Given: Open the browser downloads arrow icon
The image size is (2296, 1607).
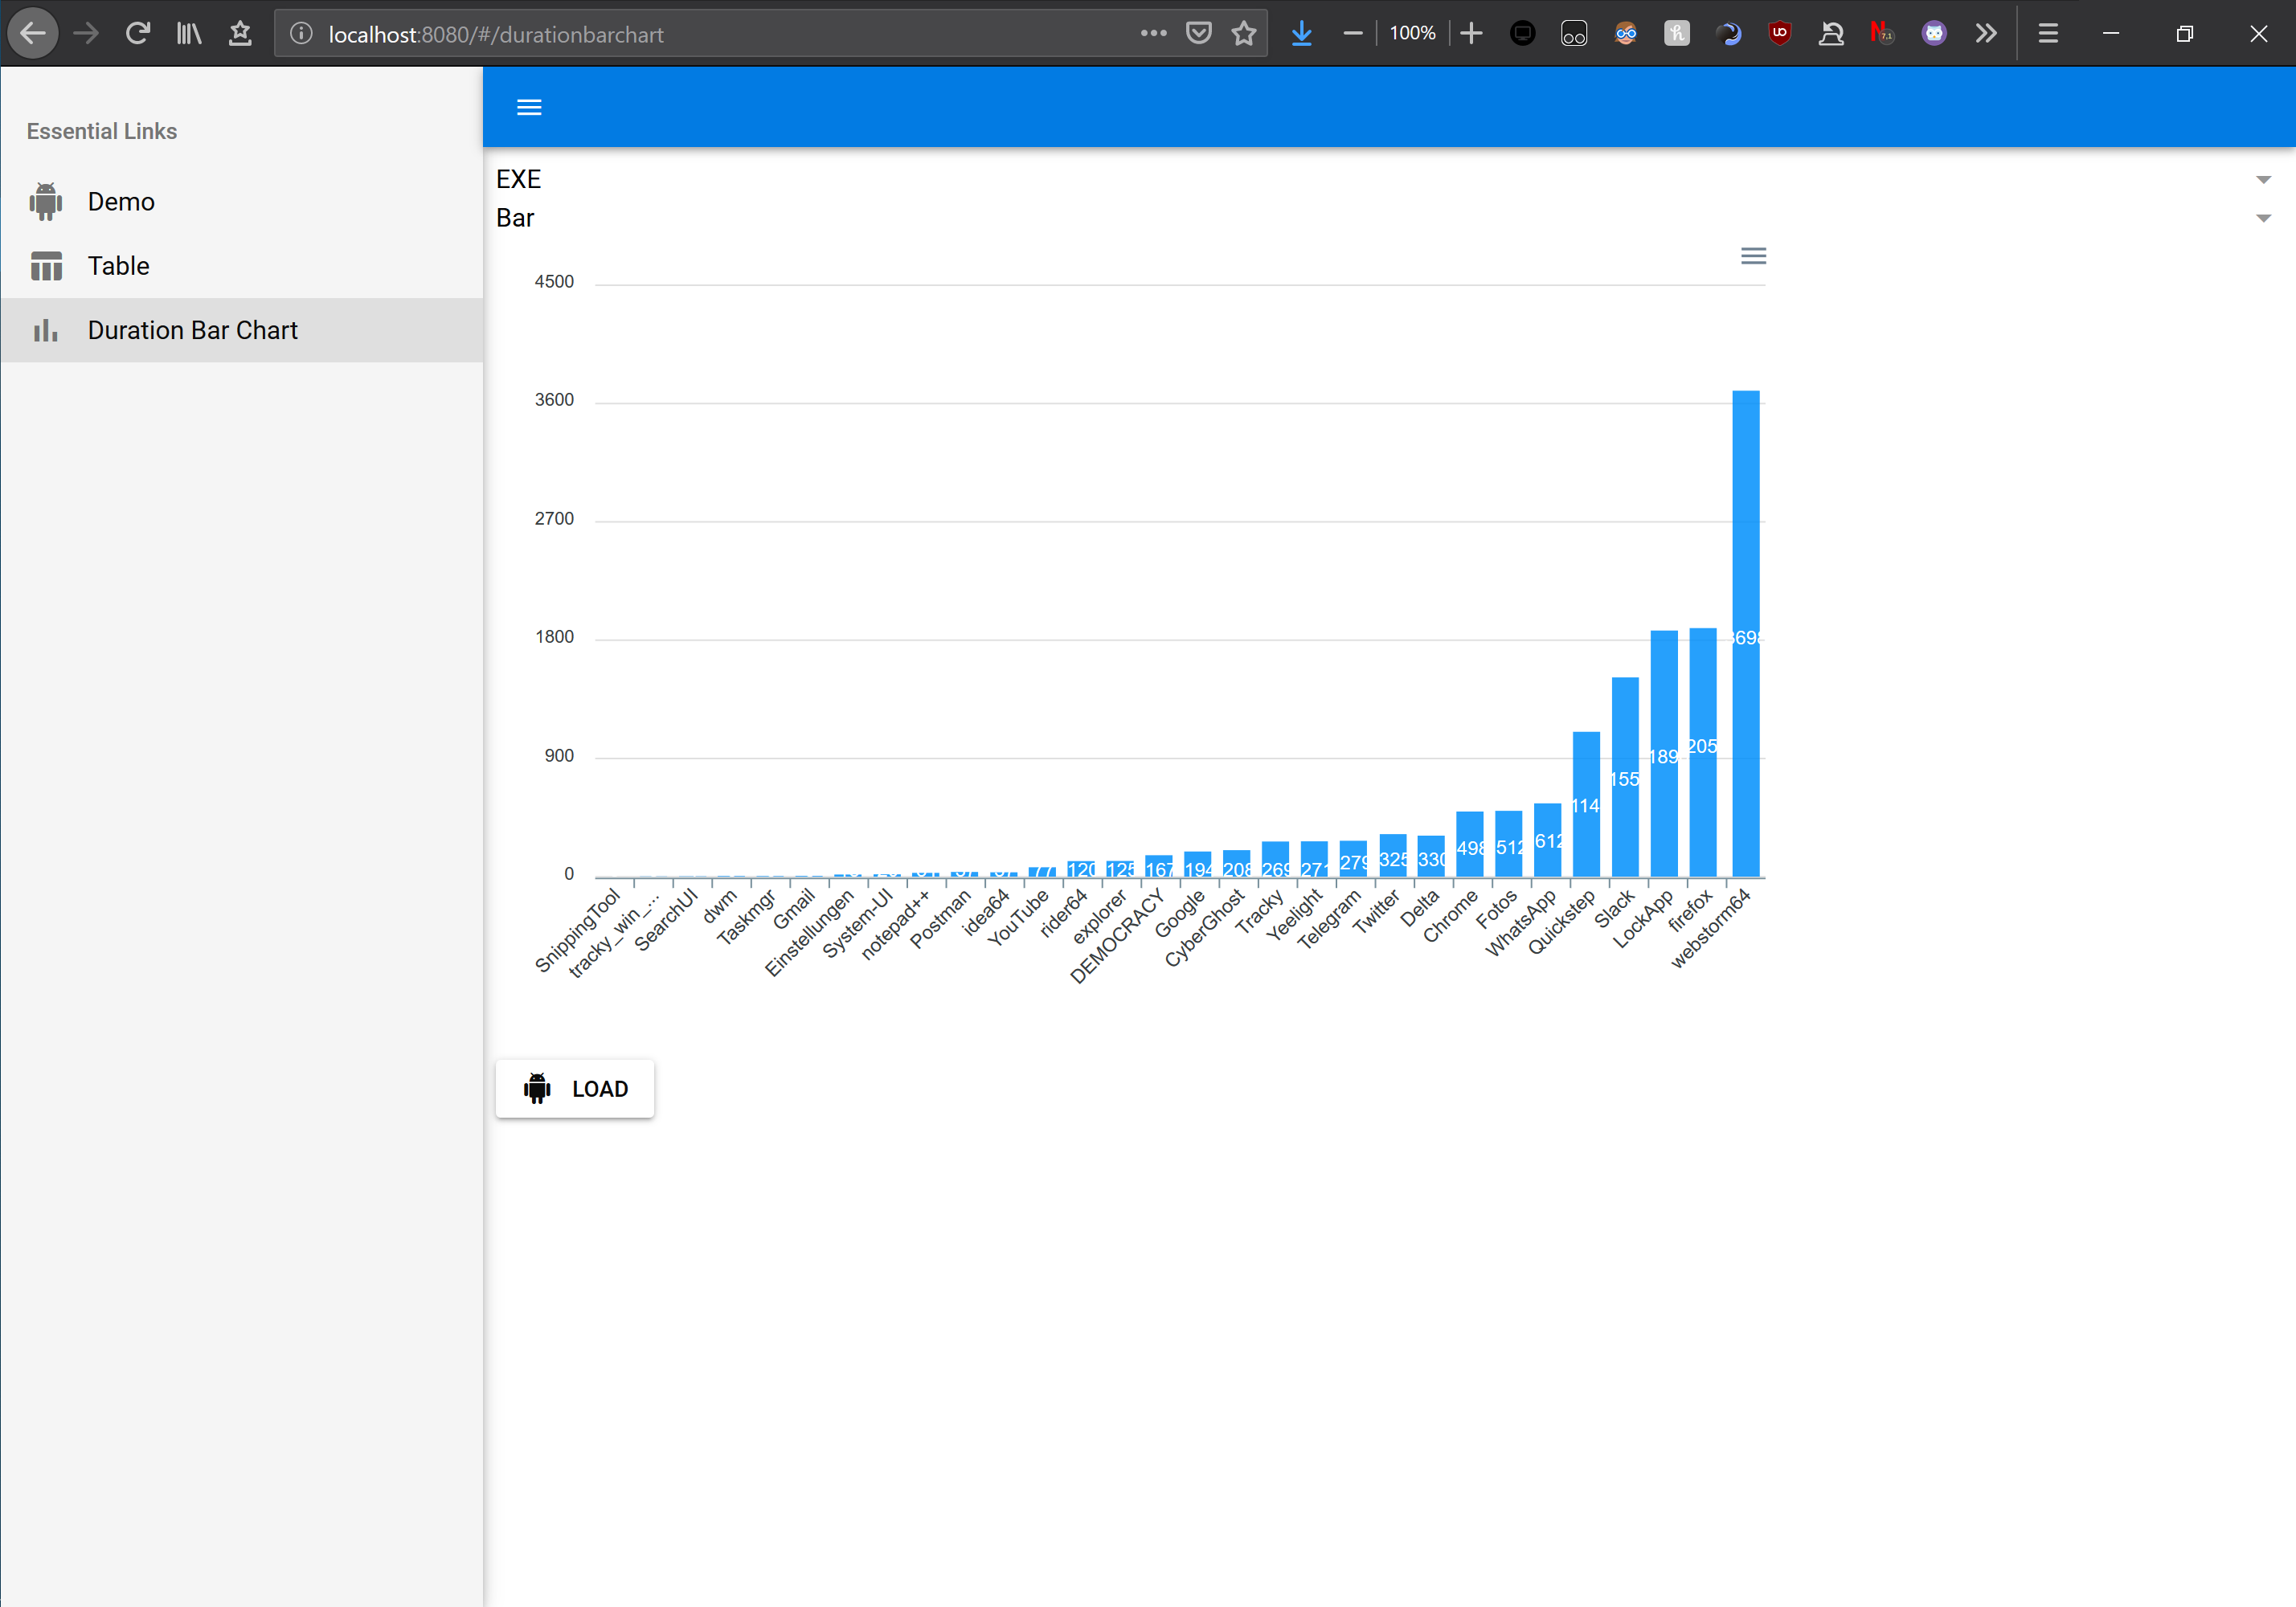Looking at the screenshot, I should point(1301,34).
